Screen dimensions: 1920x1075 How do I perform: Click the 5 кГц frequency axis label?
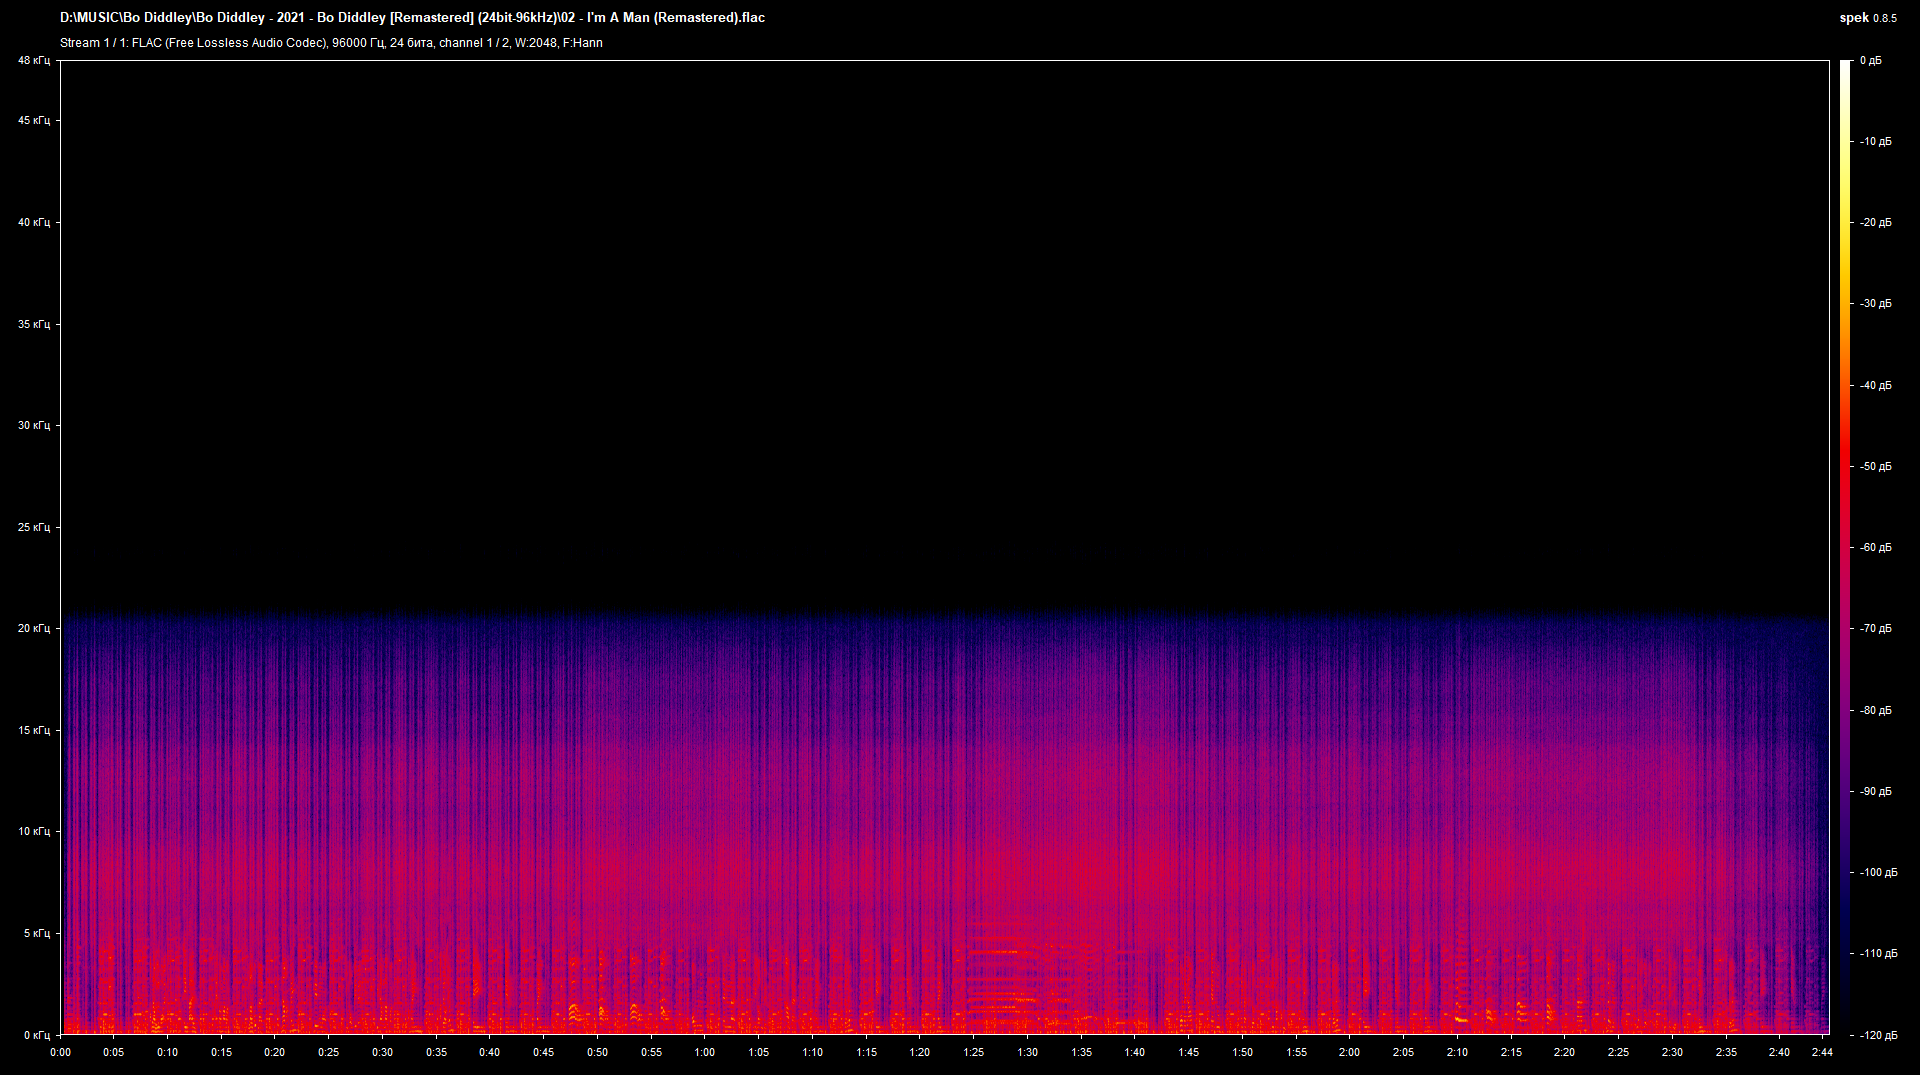(36, 934)
